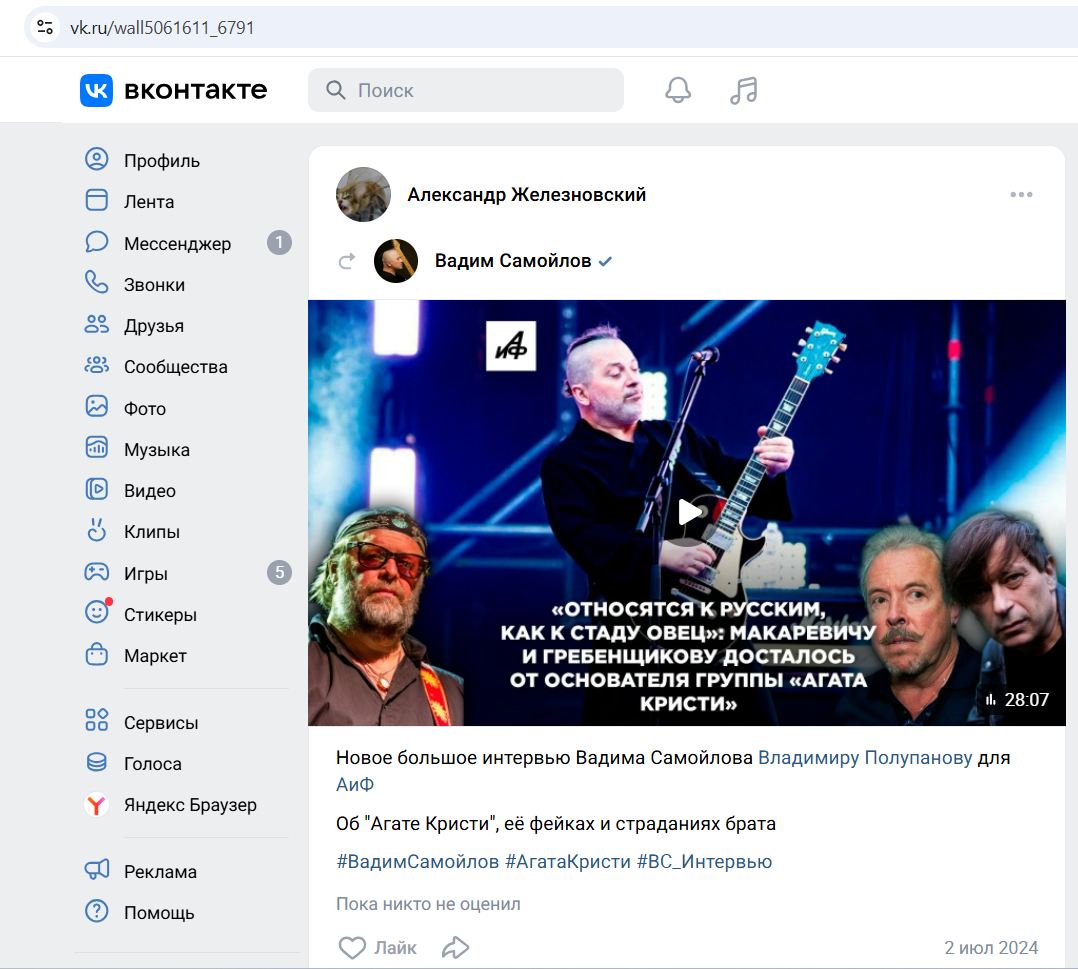Screen dimensions: 1078x969
Task: Select Друзья in the sidebar
Action: (154, 326)
